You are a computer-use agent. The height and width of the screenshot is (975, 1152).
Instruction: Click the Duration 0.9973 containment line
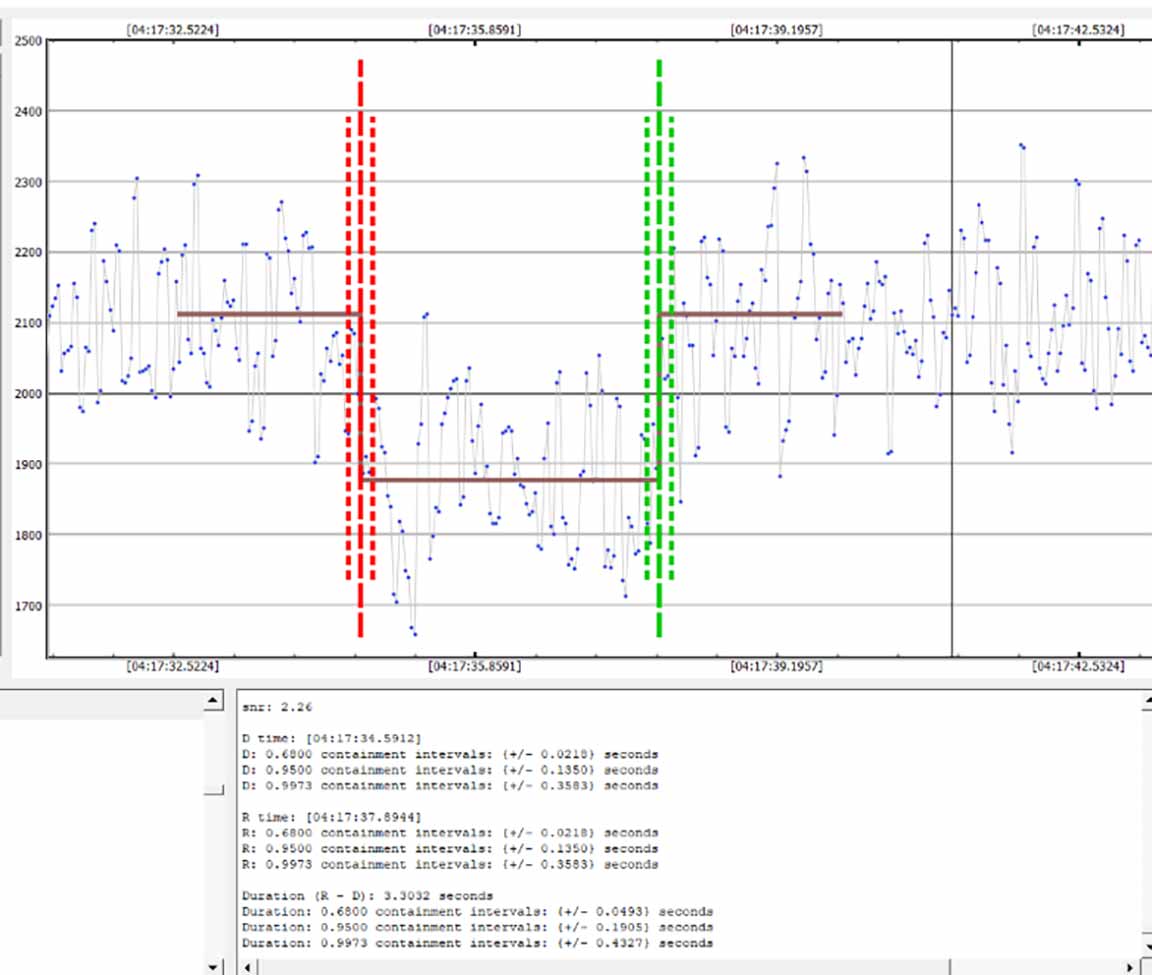(x=478, y=943)
